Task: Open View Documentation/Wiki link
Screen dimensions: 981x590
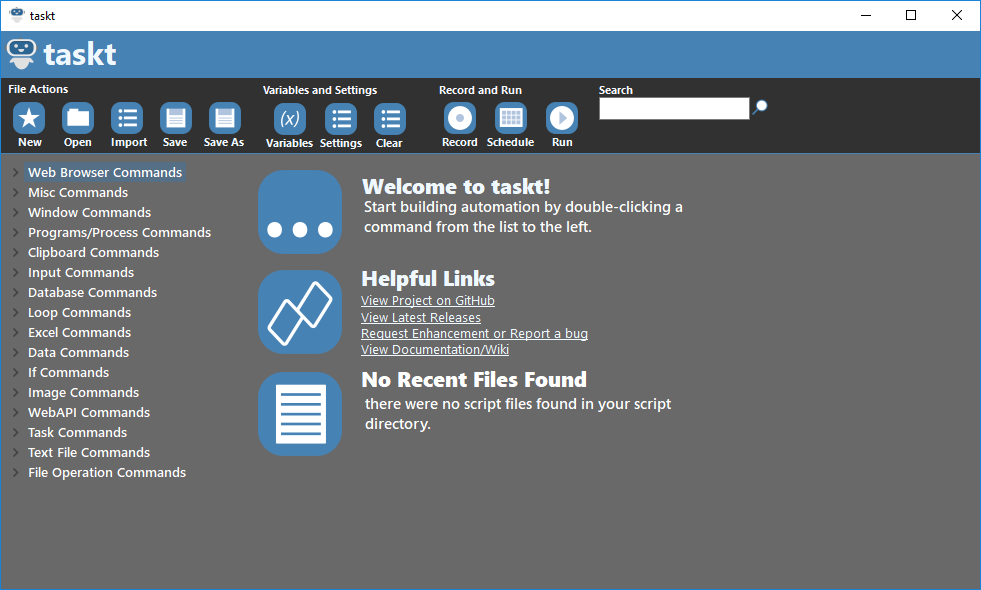Action: click(x=435, y=350)
